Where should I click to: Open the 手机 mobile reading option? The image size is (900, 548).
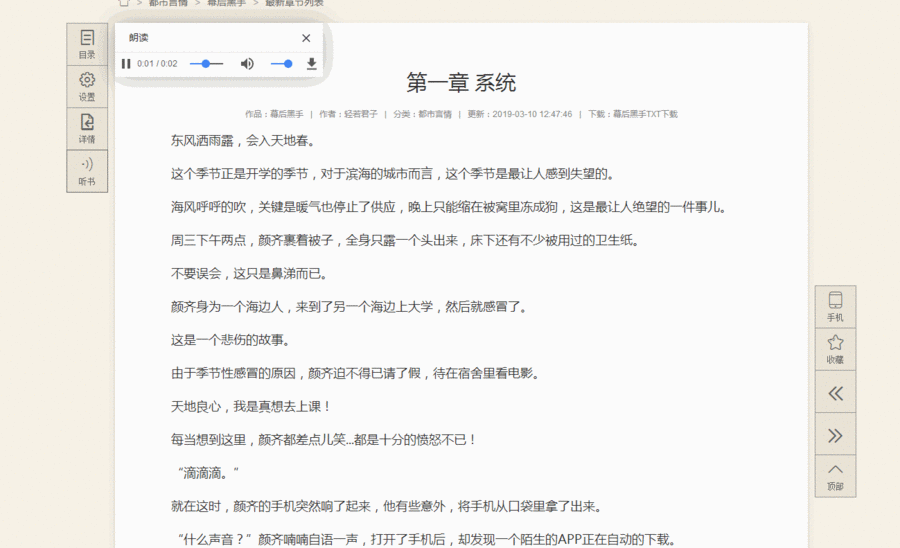pyautogui.click(x=835, y=307)
